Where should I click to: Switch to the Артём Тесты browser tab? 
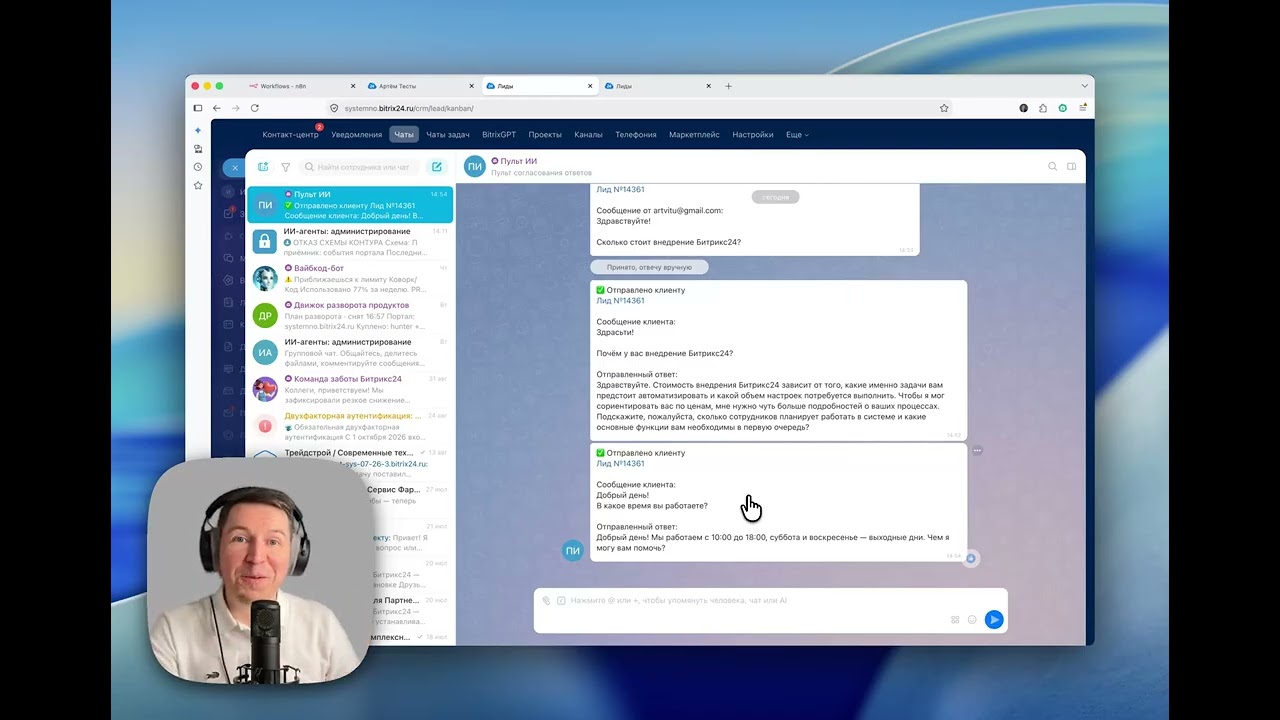point(420,86)
